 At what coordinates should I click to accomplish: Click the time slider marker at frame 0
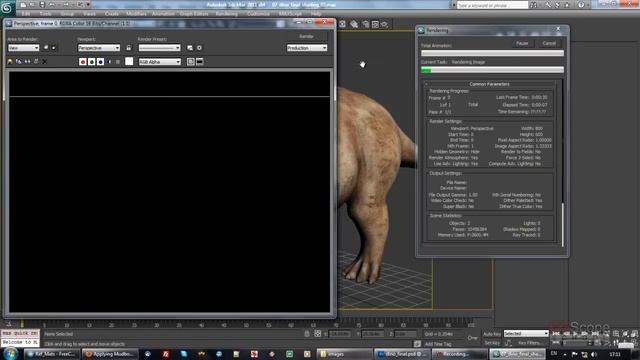[x=22, y=324]
